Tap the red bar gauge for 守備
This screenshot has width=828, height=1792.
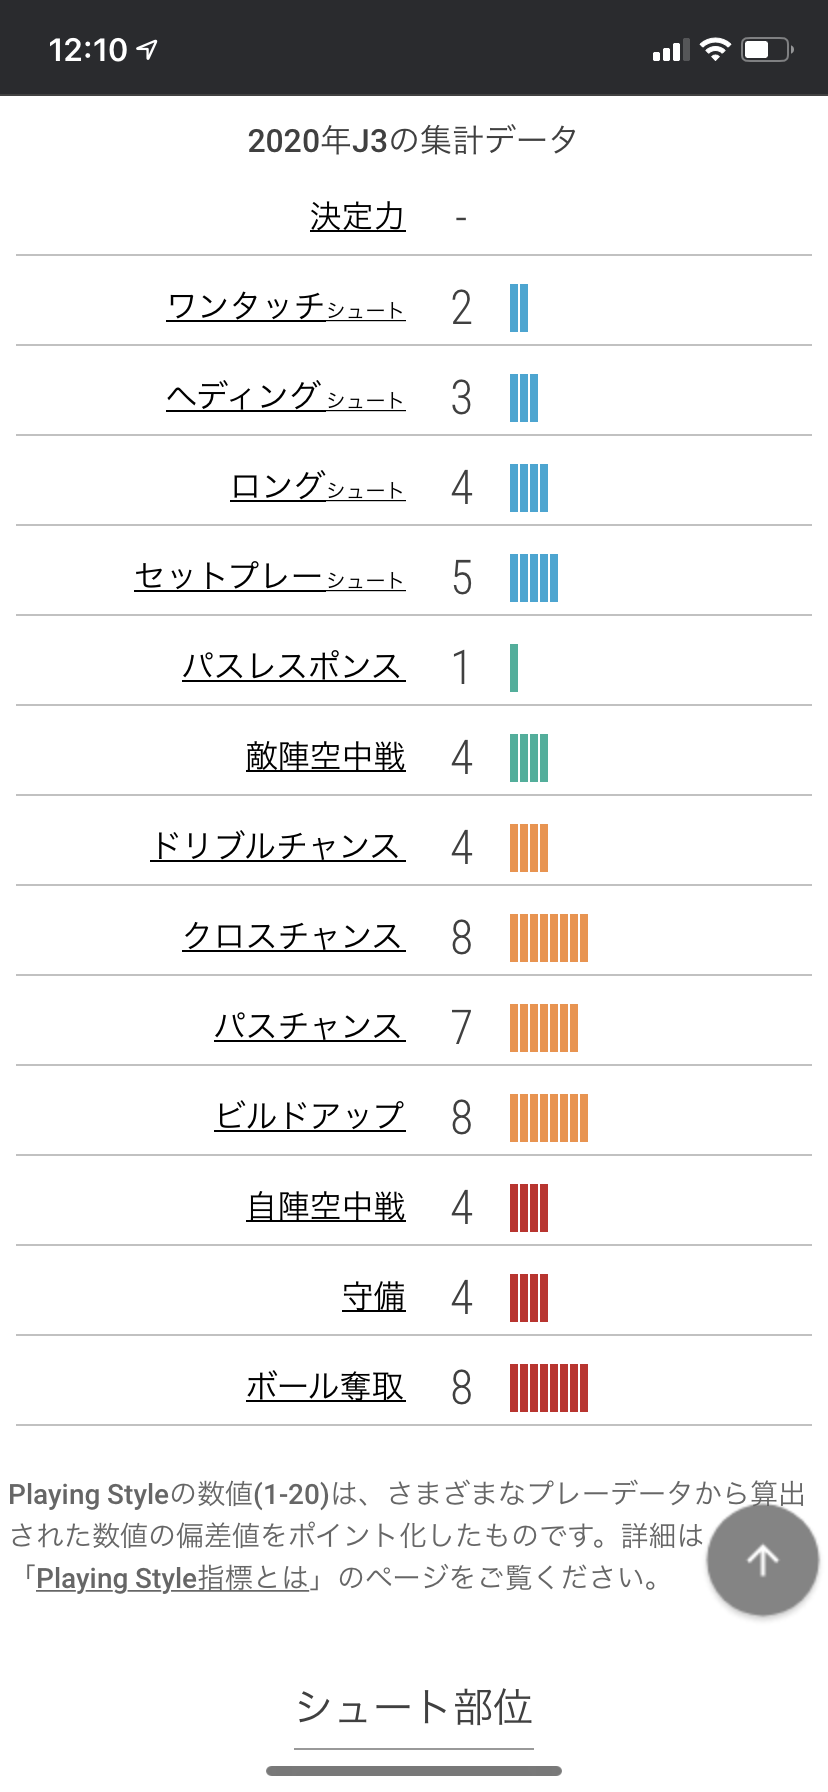(529, 1298)
